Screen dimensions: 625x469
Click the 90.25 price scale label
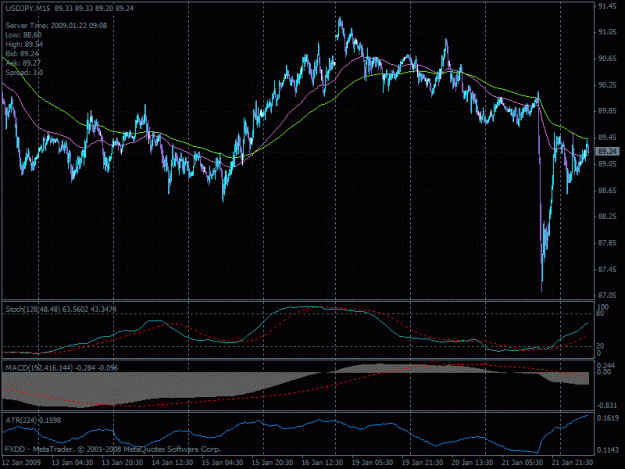coord(607,85)
